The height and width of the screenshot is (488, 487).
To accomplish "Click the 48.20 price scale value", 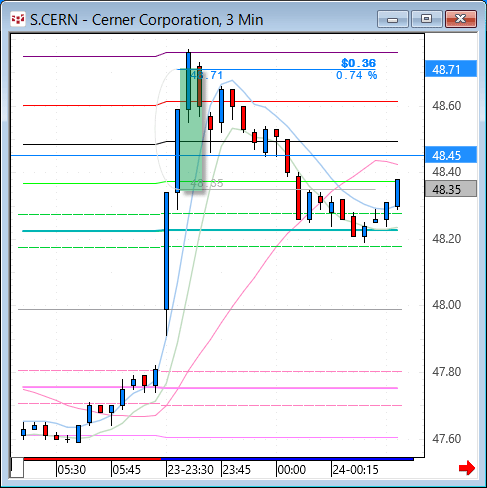I will (447, 239).
